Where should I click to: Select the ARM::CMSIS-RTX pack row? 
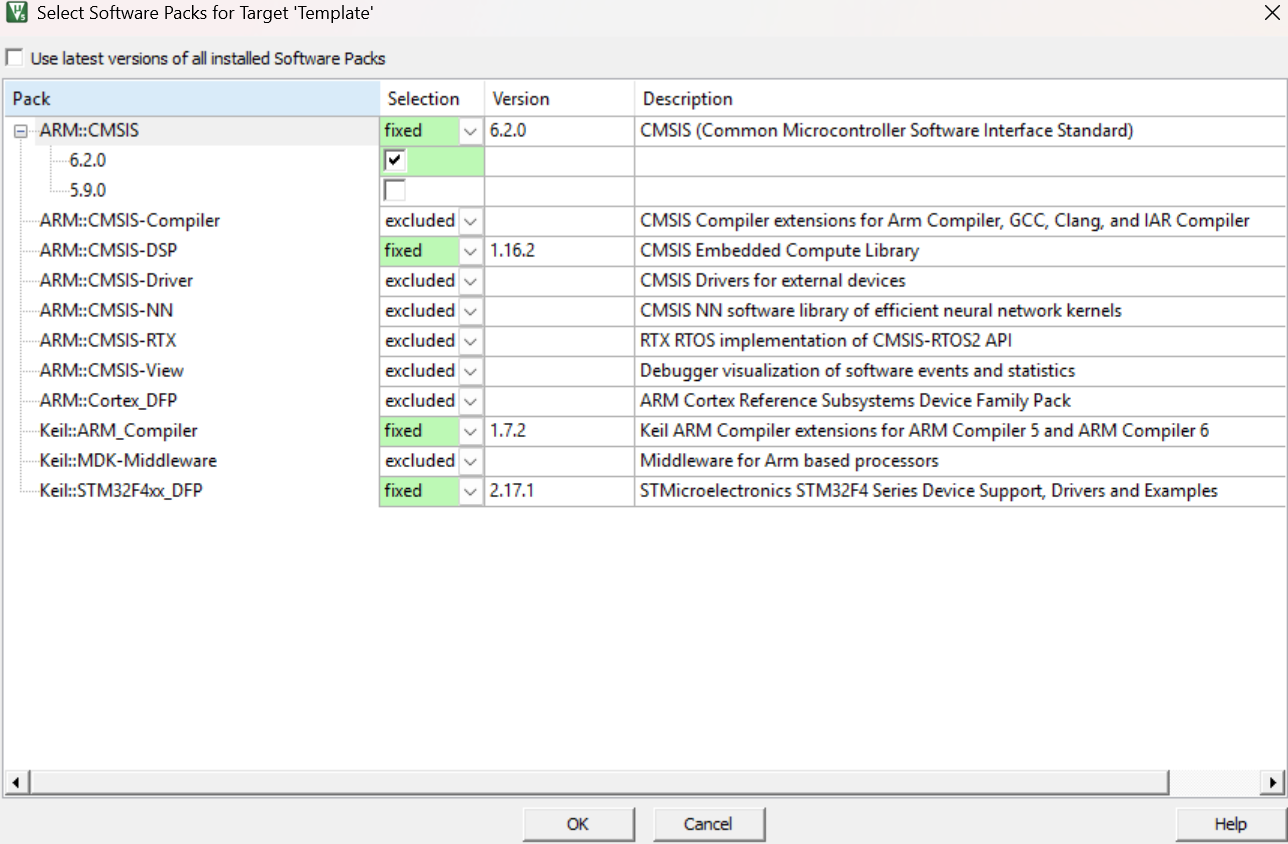pyautogui.click(x=110, y=340)
